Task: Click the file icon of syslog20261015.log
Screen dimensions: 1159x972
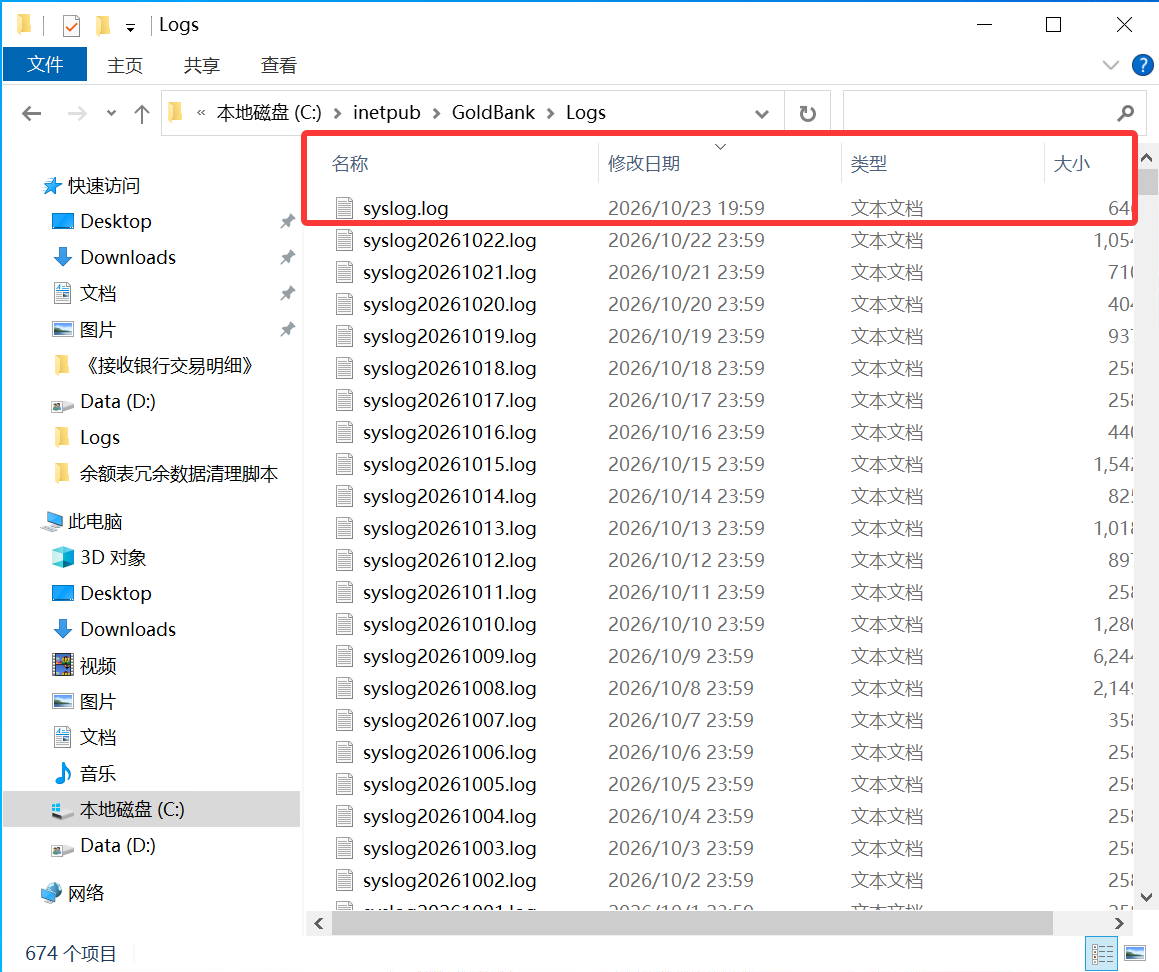Action: point(344,464)
